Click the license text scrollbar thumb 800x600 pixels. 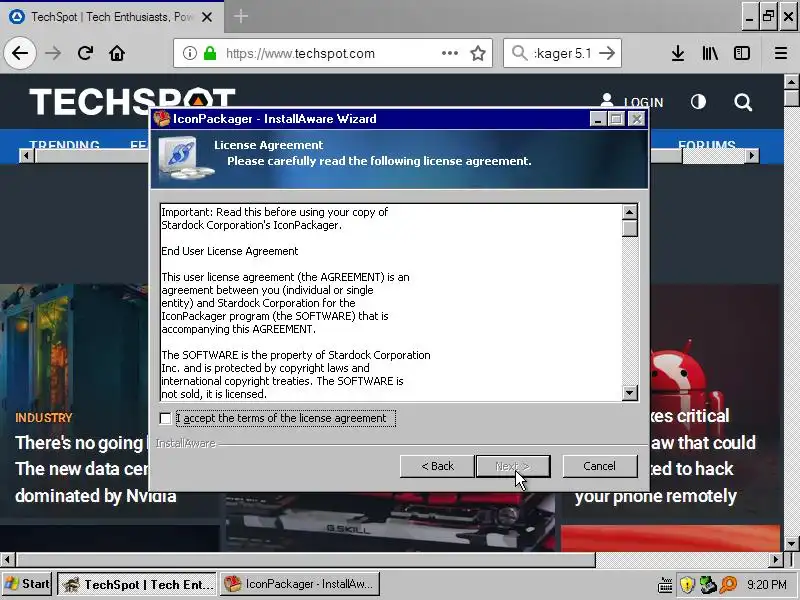click(x=630, y=228)
